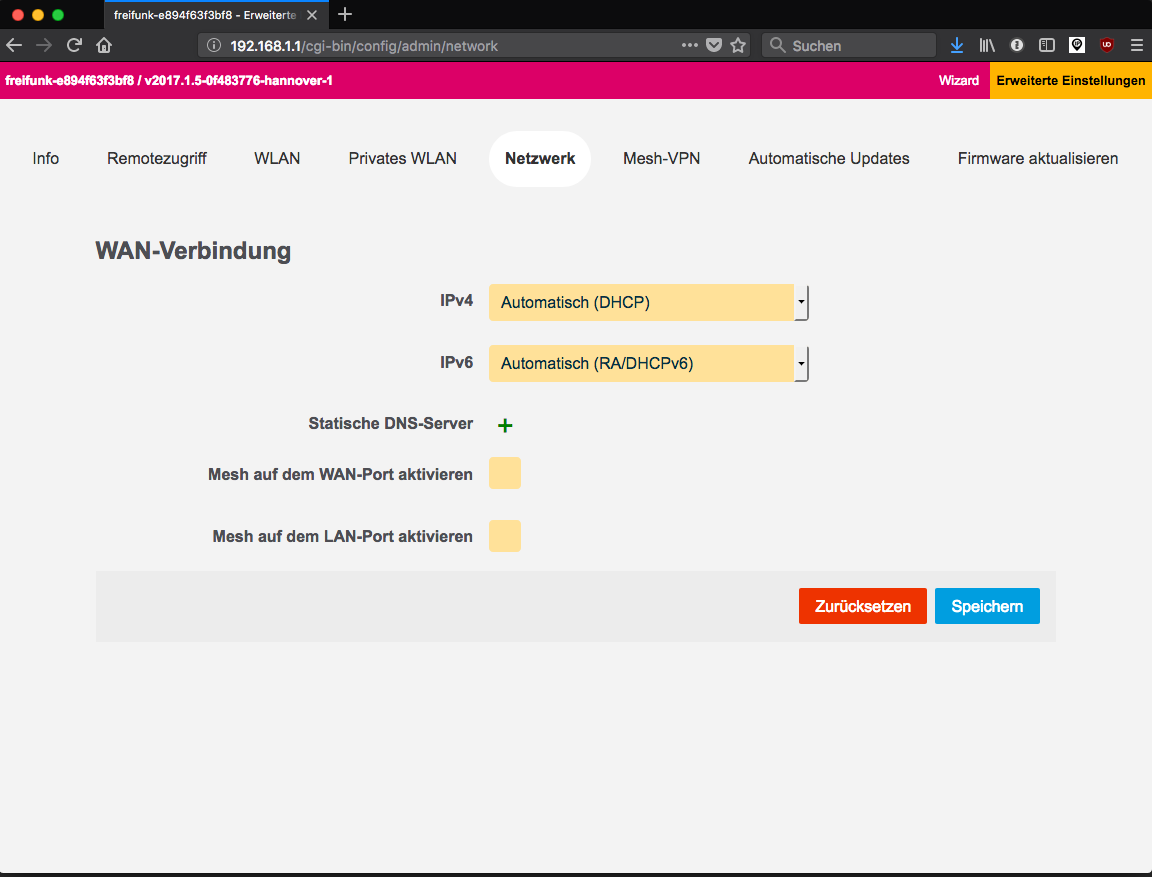Show the Firefox library icon
1152x877 pixels.
(987, 45)
